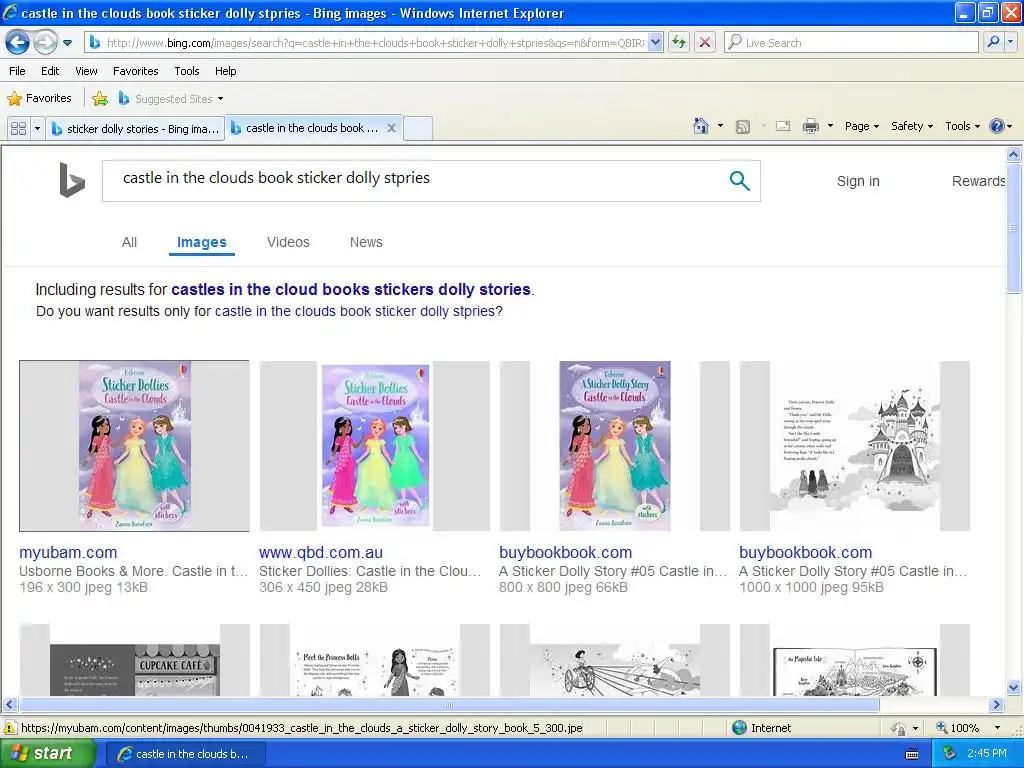The width and height of the screenshot is (1024, 768).
Task: Click the Print icon
Action: [x=810, y=127]
